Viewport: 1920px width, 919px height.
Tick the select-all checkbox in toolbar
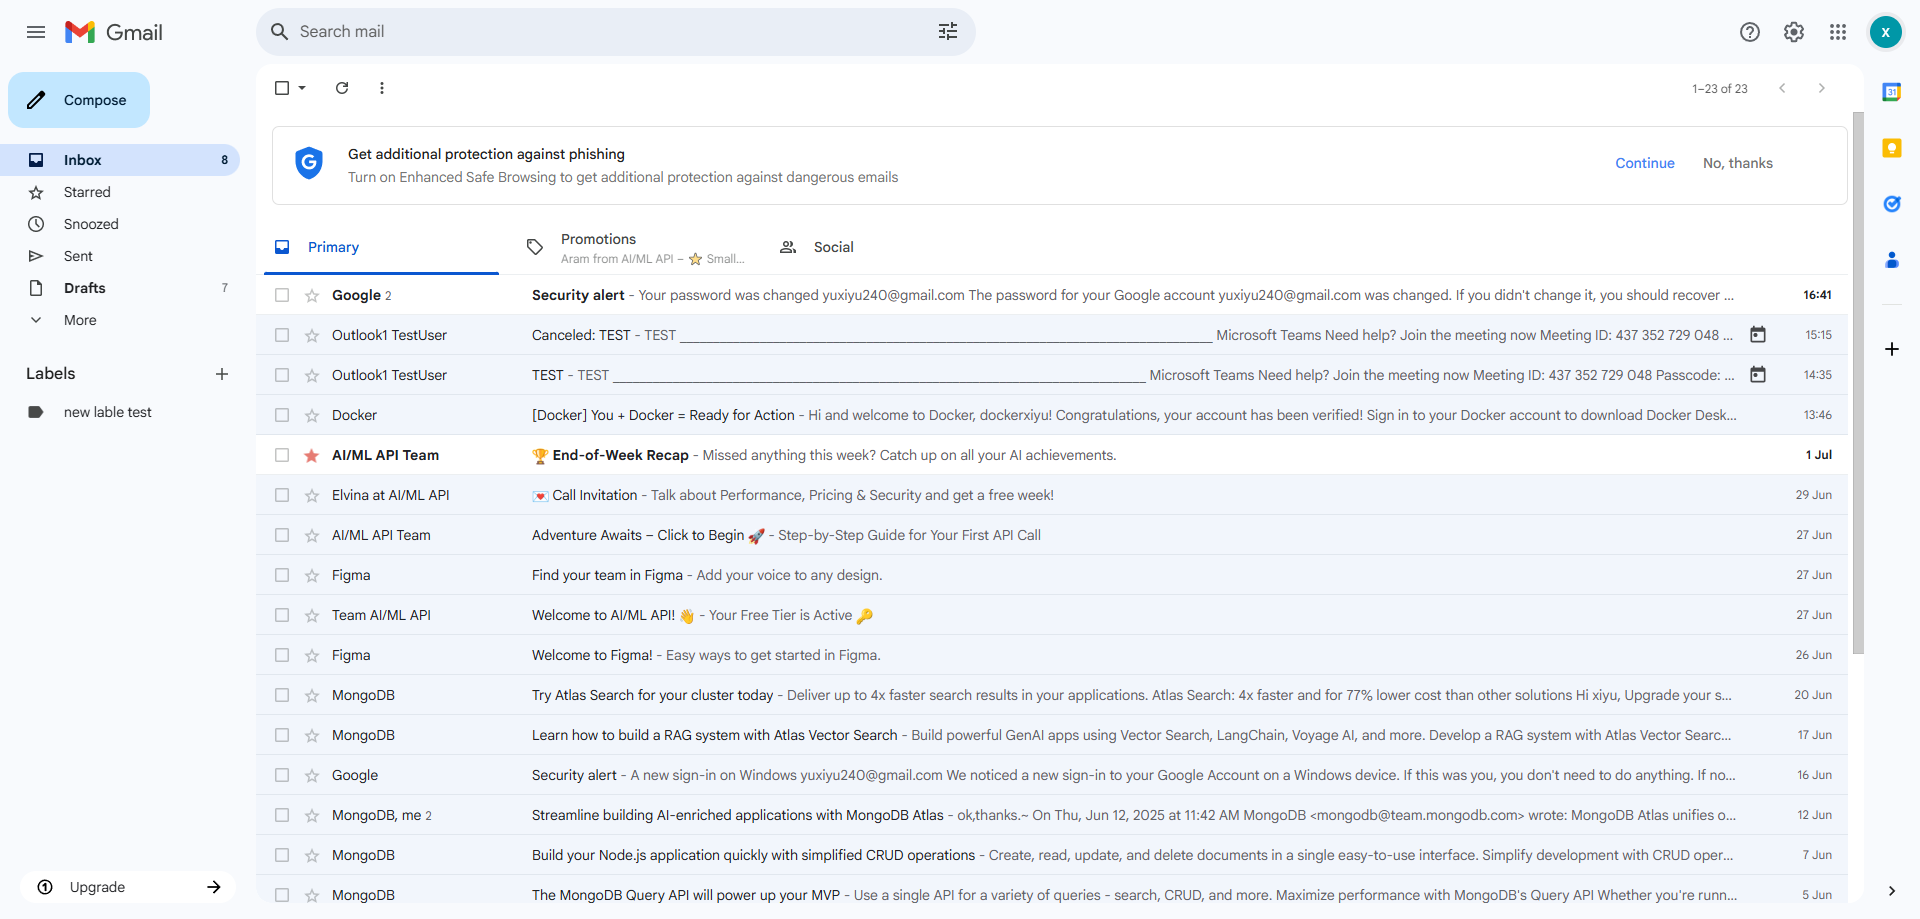tap(282, 88)
